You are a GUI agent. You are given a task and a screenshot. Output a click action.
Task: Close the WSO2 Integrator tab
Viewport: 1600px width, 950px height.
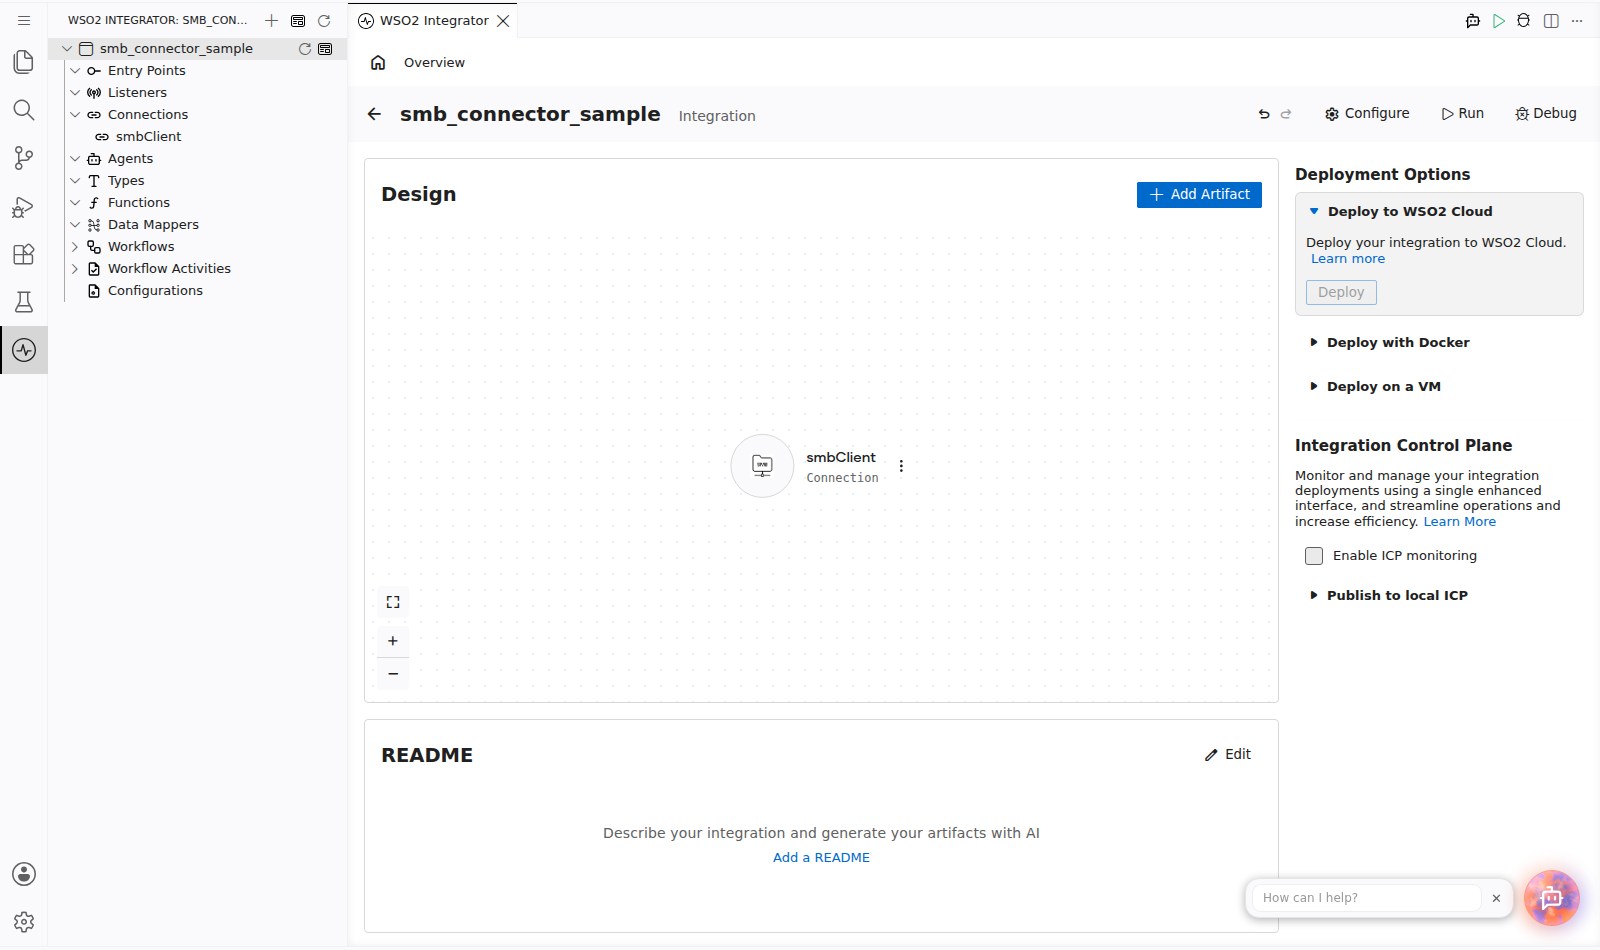pyautogui.click(x=503, y=21)
